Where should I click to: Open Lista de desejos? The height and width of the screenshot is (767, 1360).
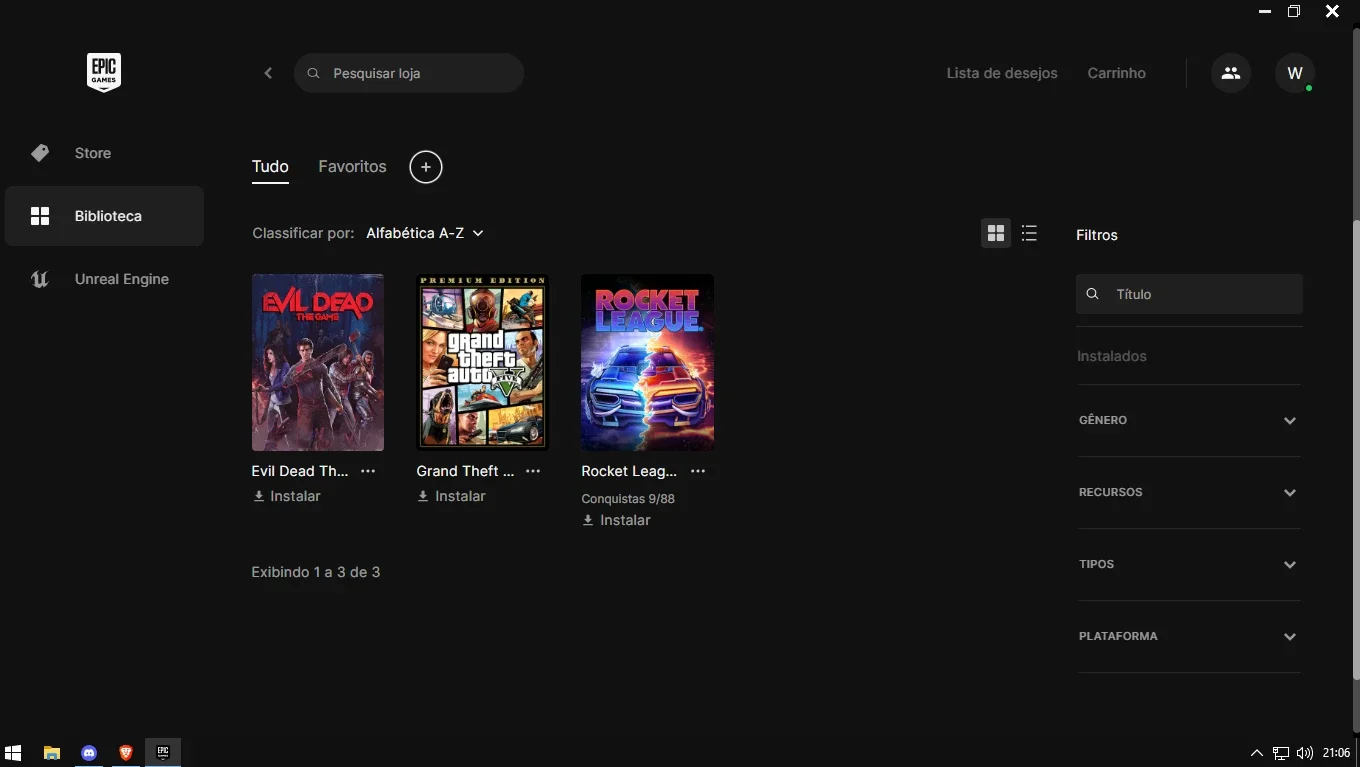tap(1002, 73)
